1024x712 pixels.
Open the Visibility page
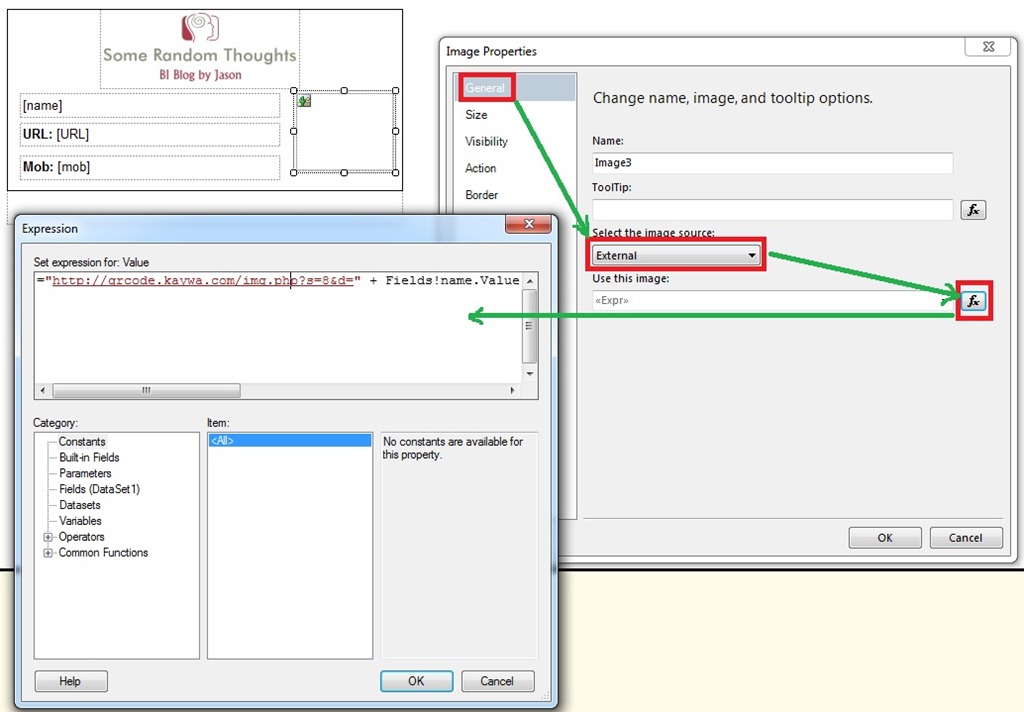(486, 141)
